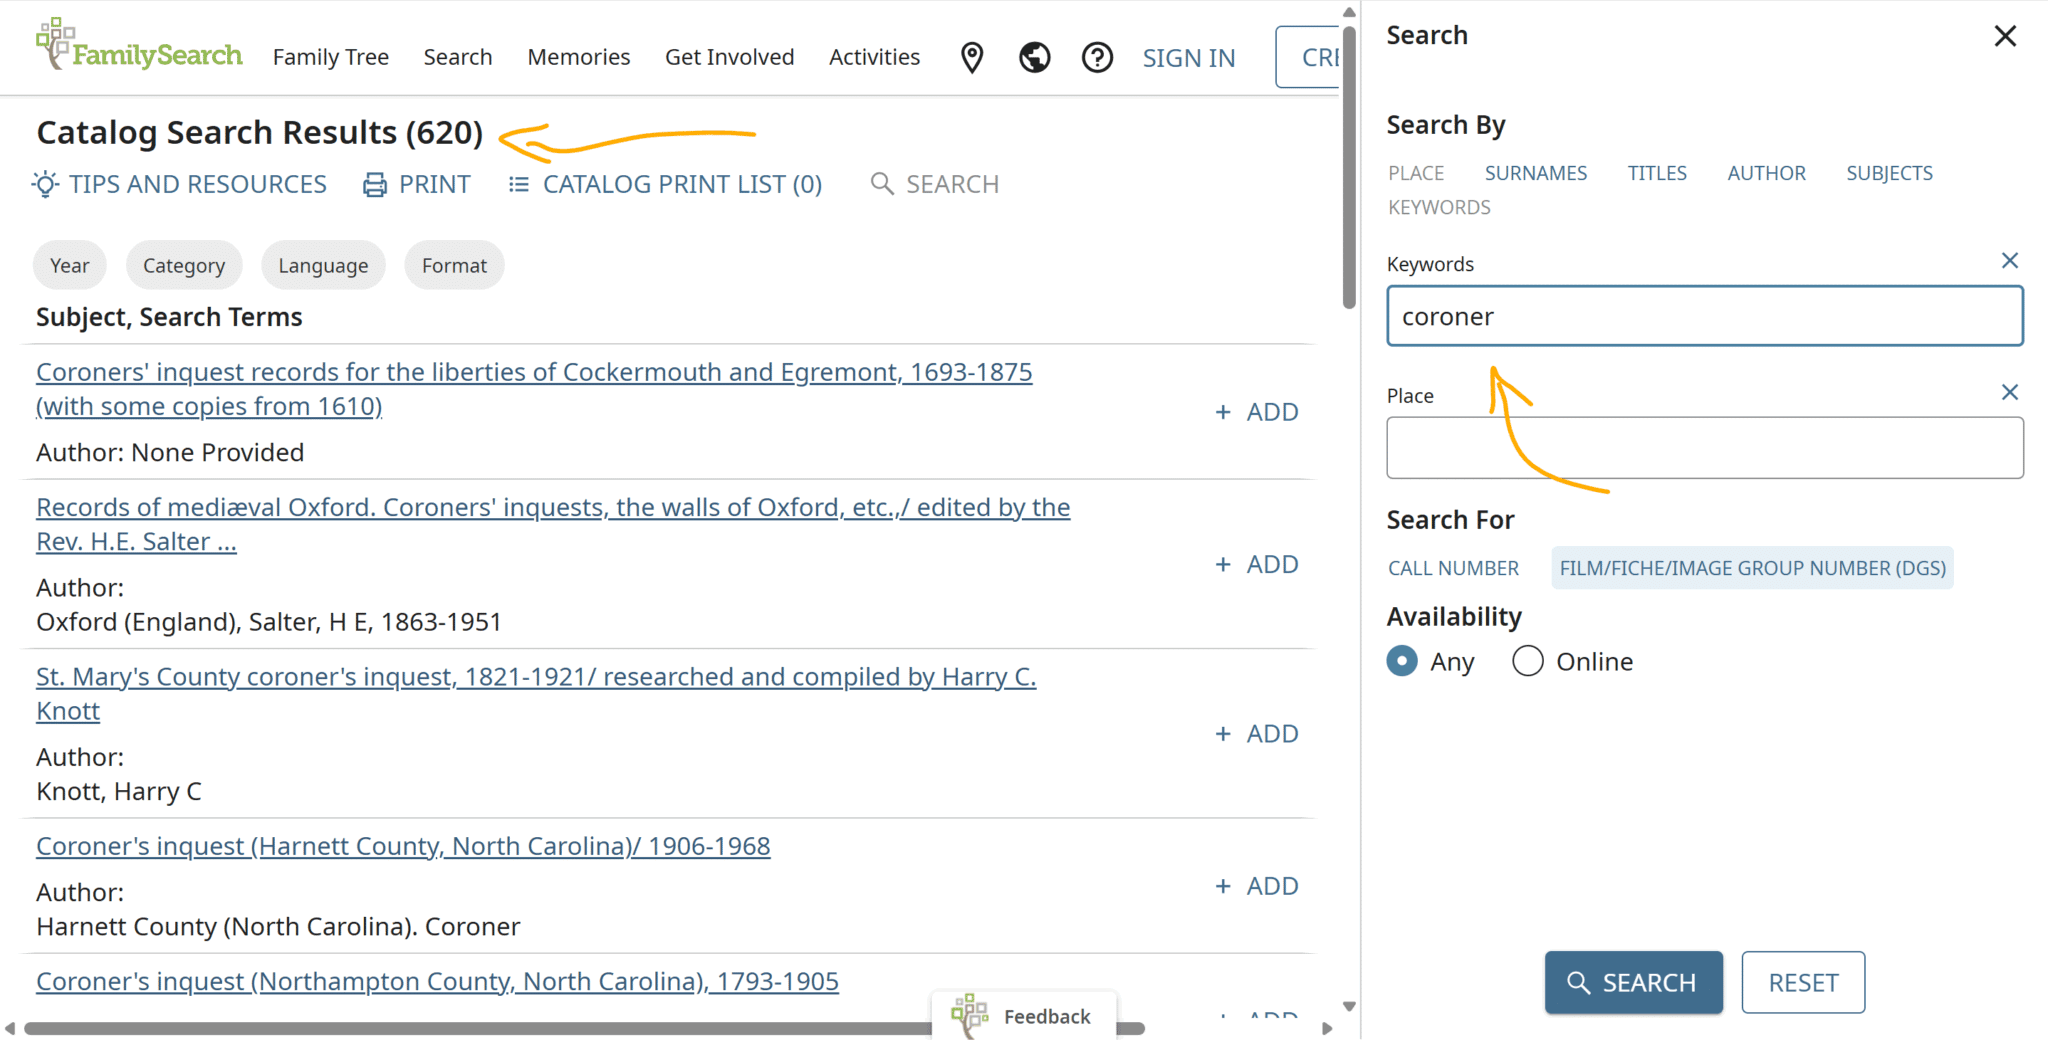Click the Tips and Resources lightbulb icon
The width and height of the screenshot is (2048, 1040).
(45, 184)
